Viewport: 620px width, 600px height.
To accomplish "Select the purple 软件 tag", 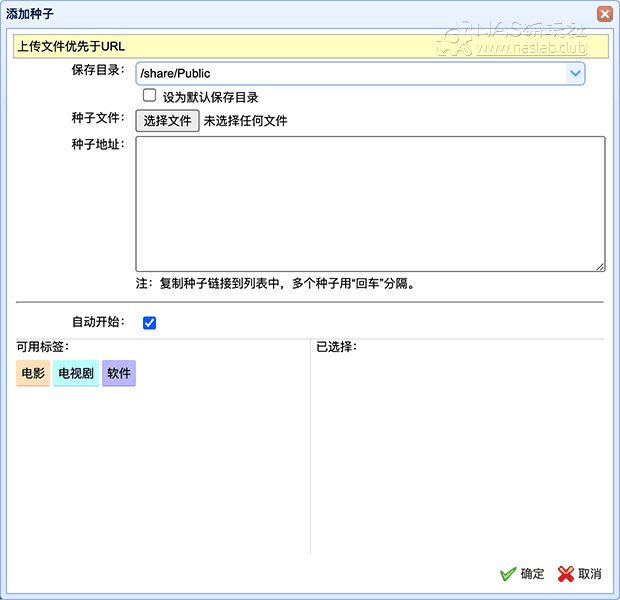I will click(x=119, y=374).
